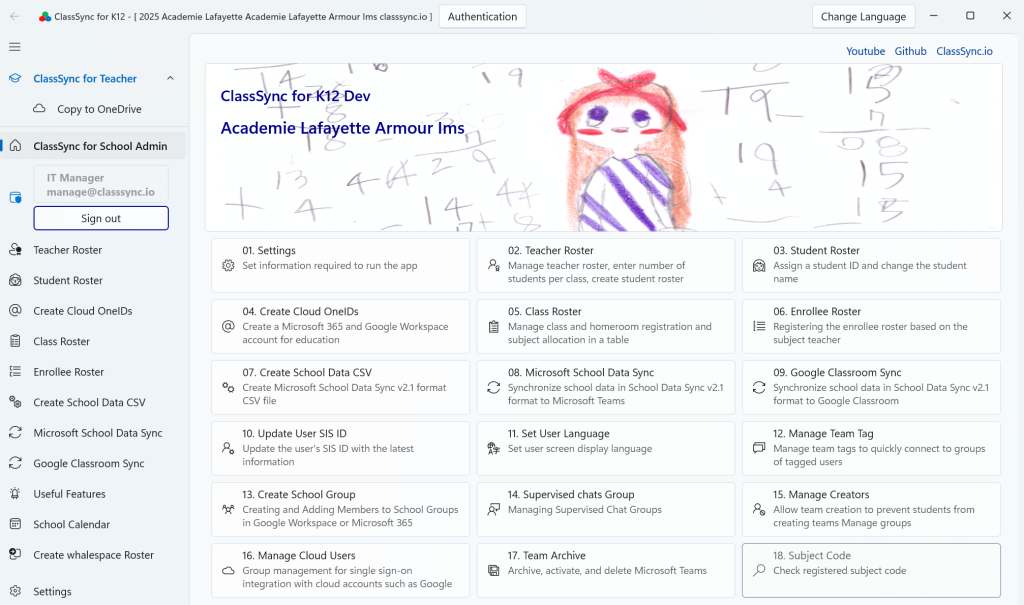This screenshot has height=605, width=1024.
Task: Click the clipboard icon on 05. Class Roster card
Action: [x=494, y=327]
